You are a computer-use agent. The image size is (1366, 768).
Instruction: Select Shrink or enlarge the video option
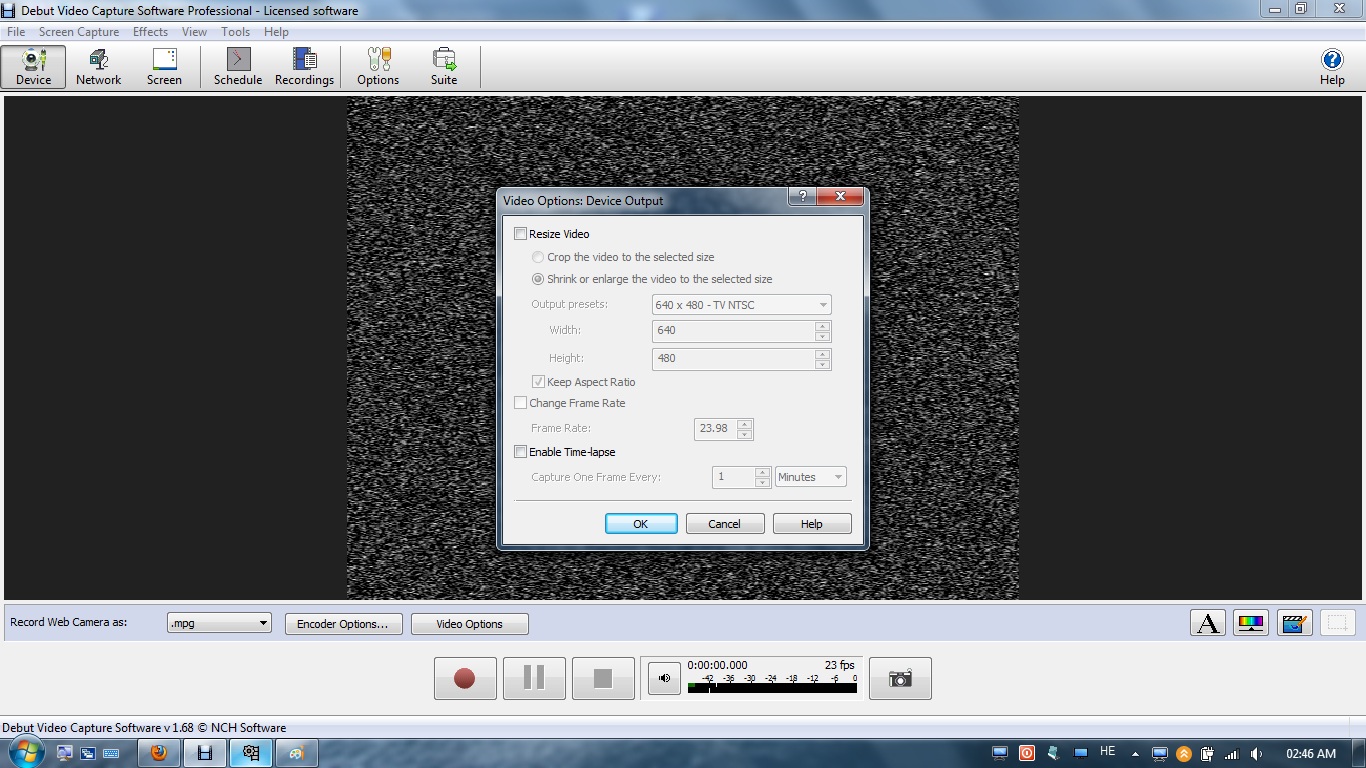tap(538, 279)
